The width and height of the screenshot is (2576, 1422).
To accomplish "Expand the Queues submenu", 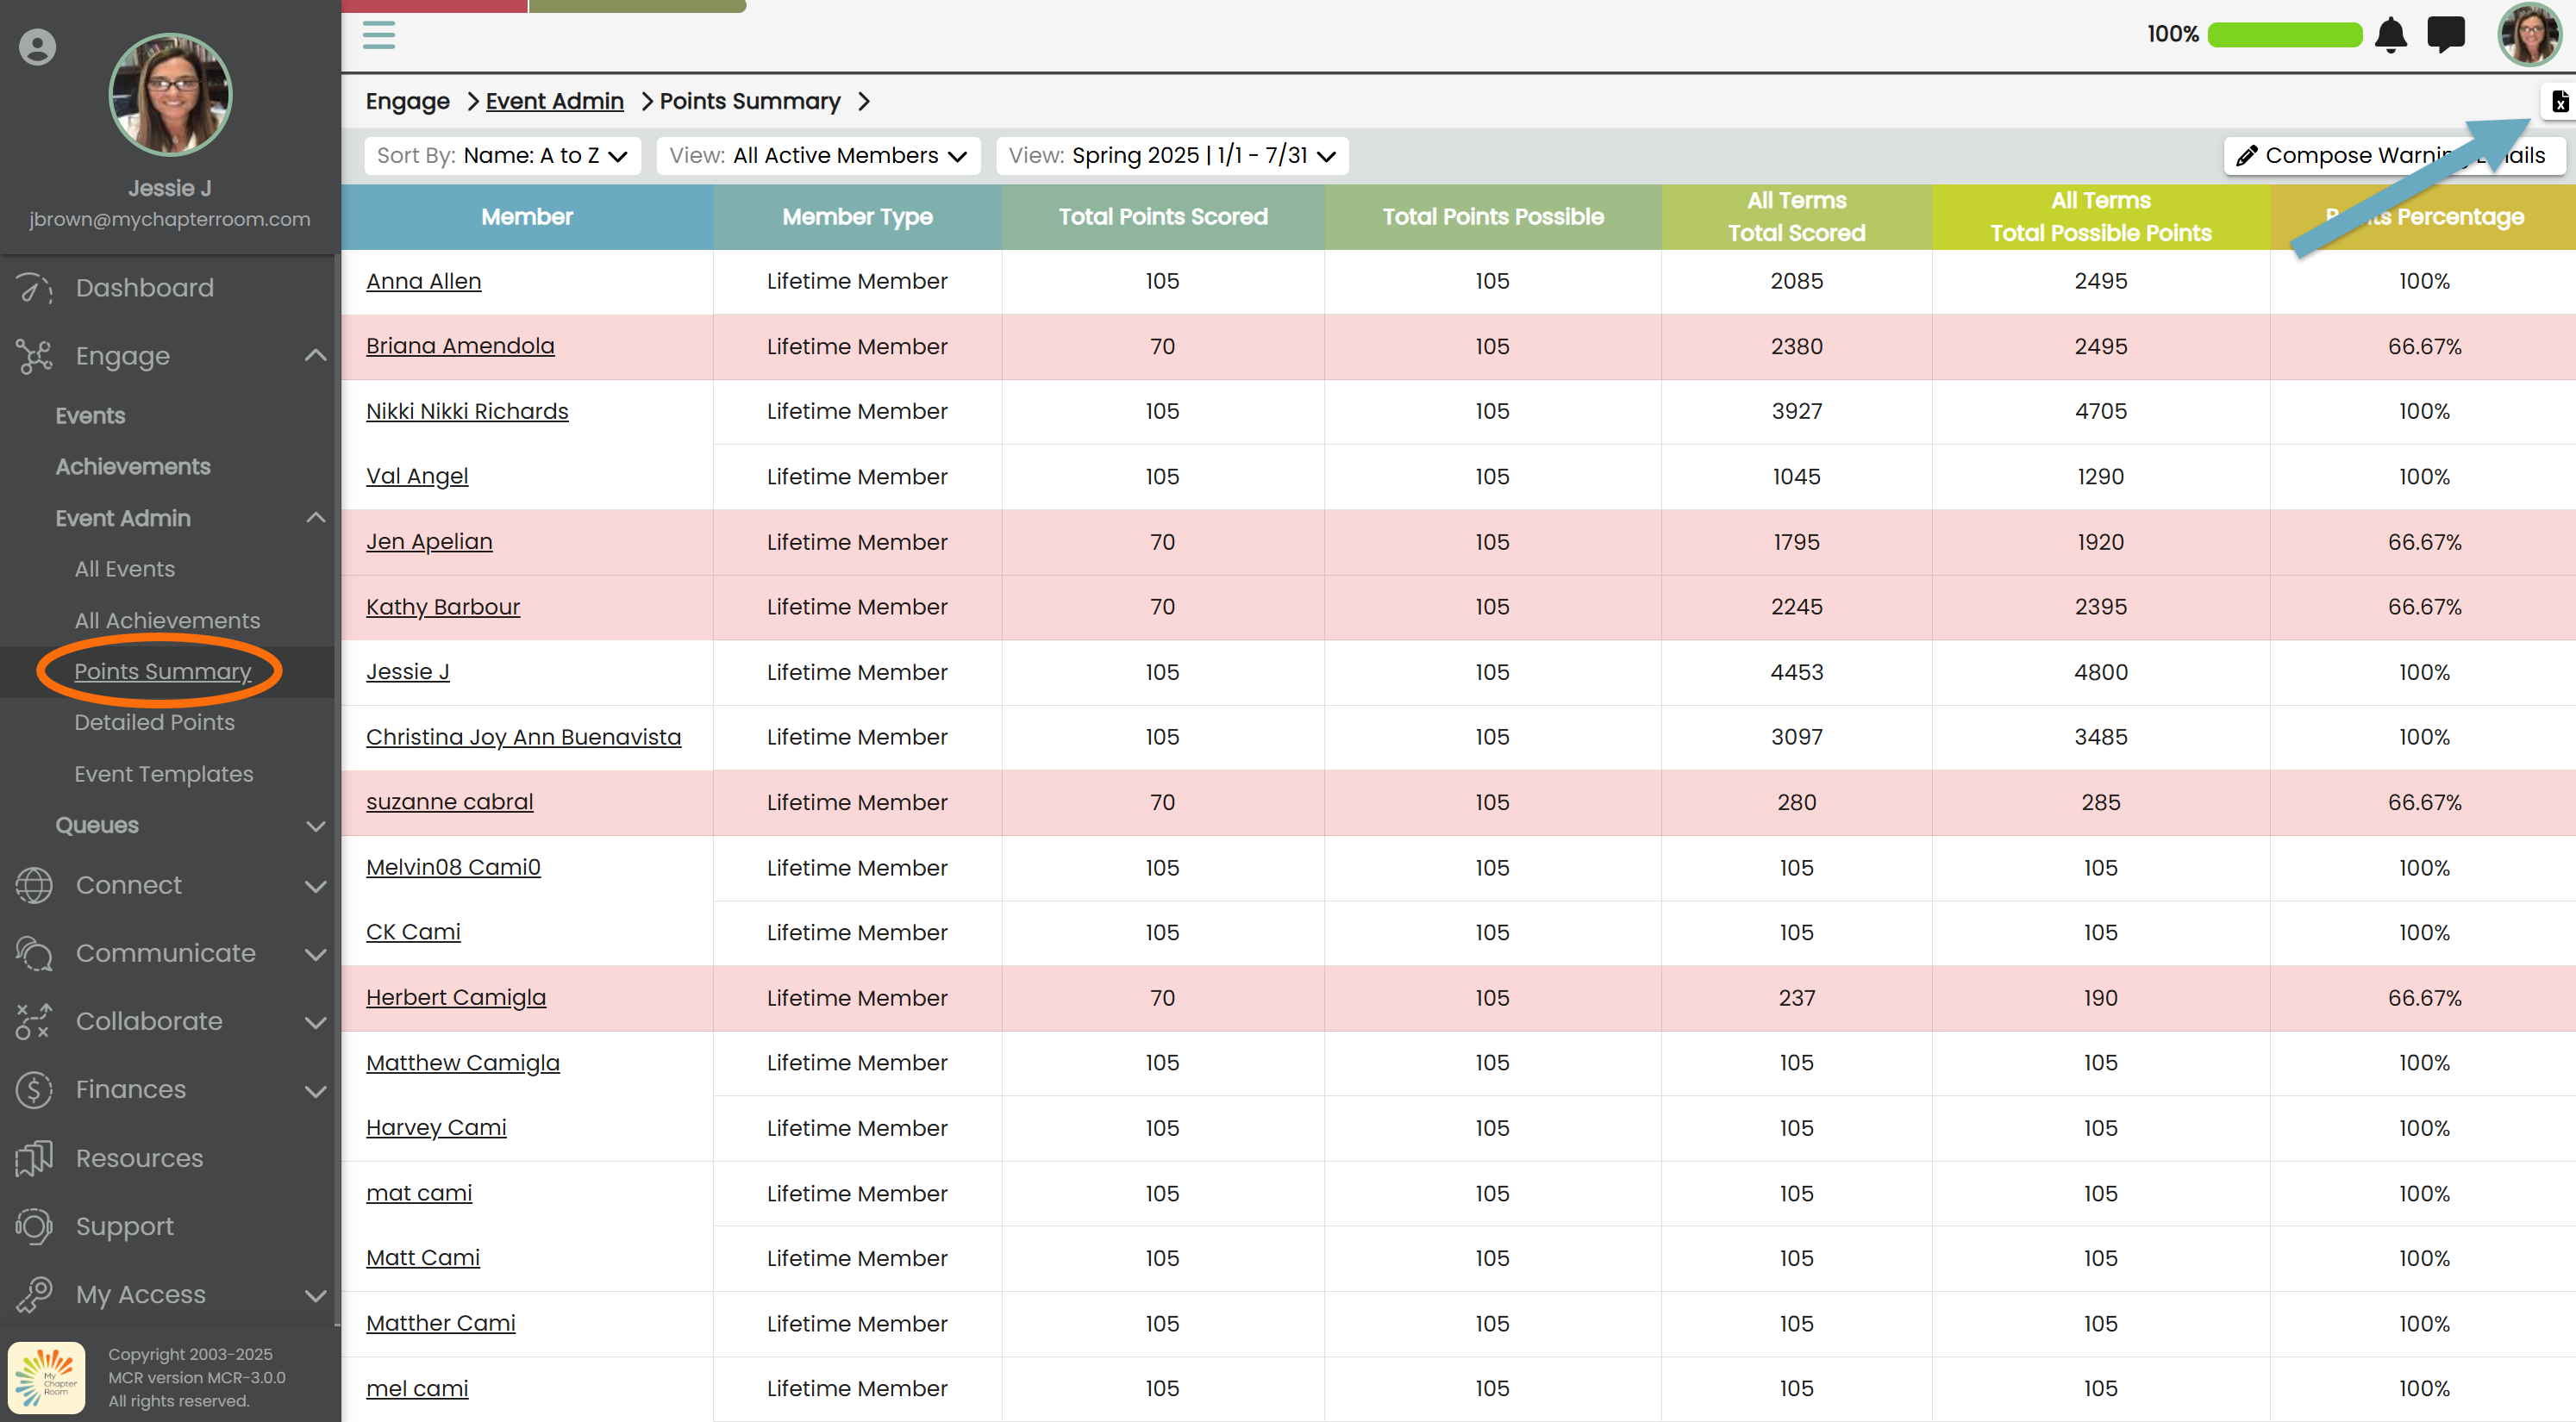I will (x=315, y=826).
